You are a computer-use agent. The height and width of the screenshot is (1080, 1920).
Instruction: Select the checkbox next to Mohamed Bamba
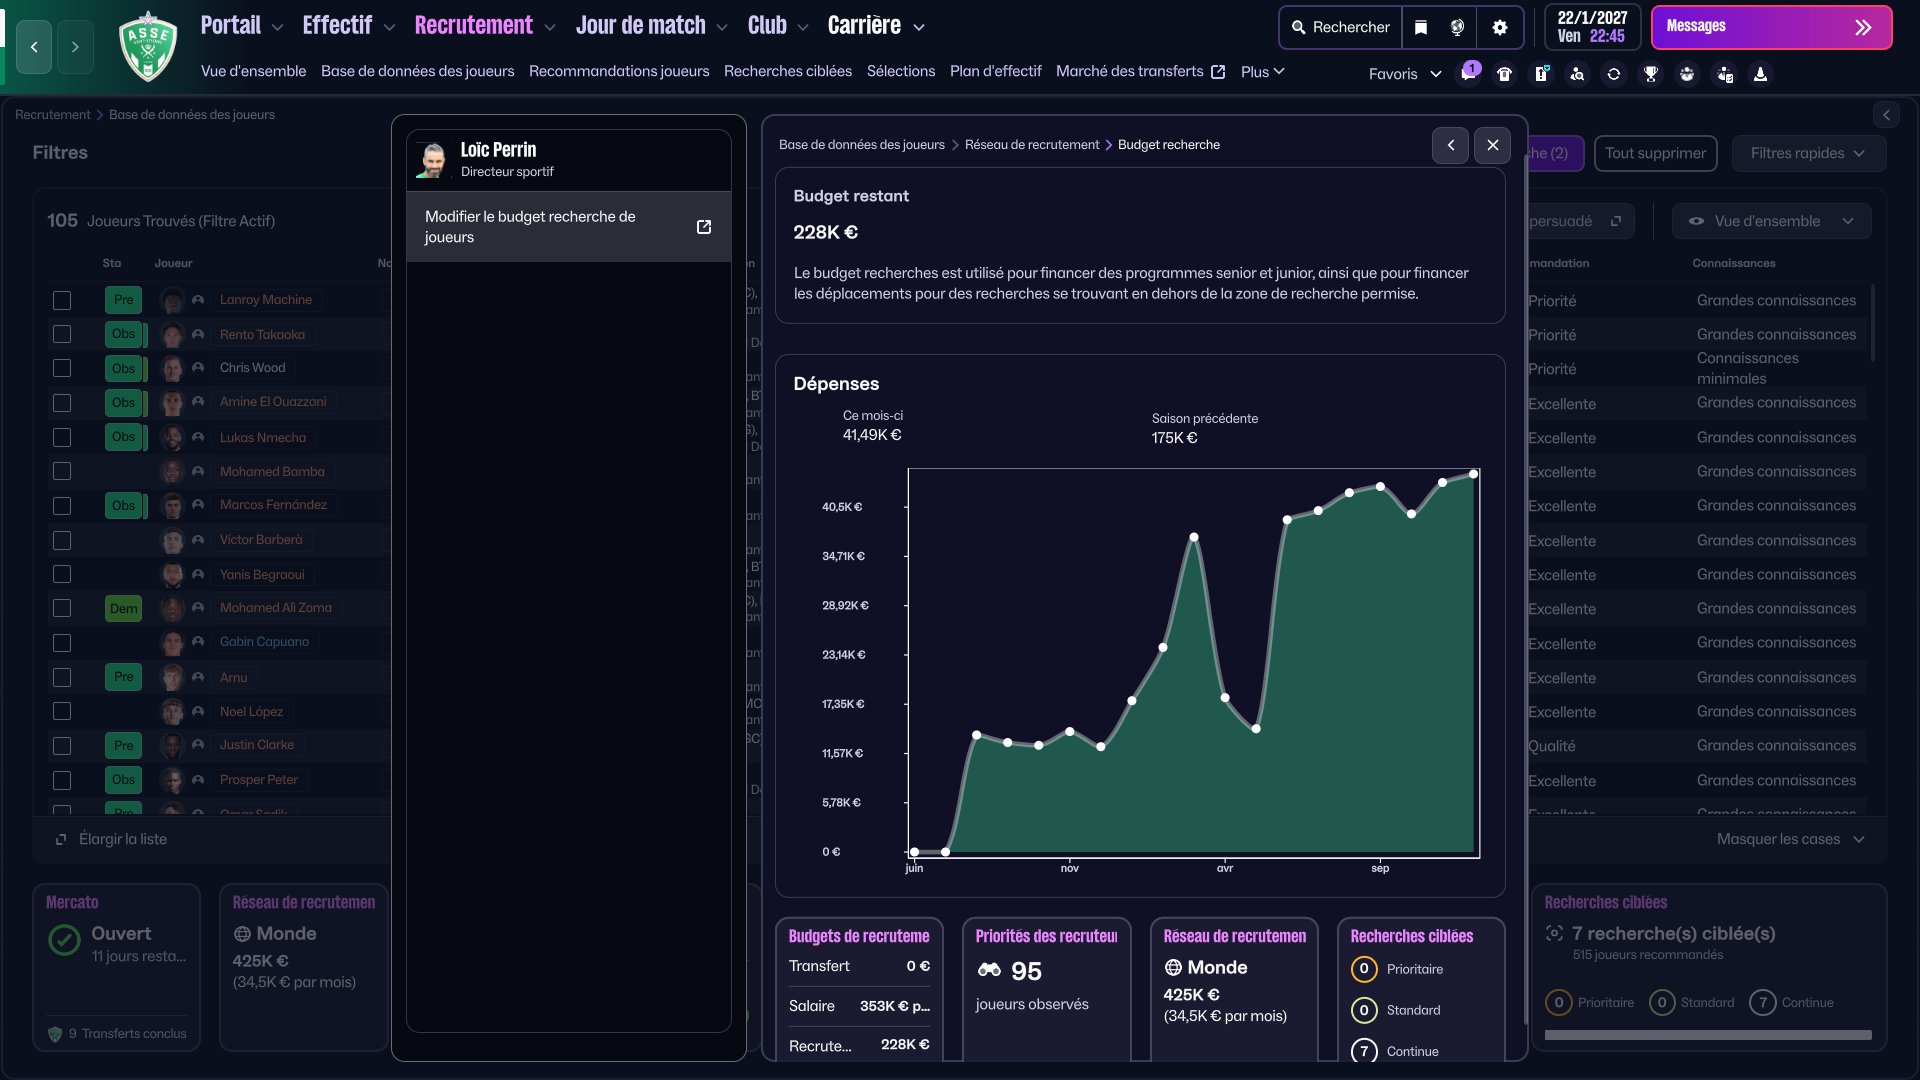click(62, 471)
